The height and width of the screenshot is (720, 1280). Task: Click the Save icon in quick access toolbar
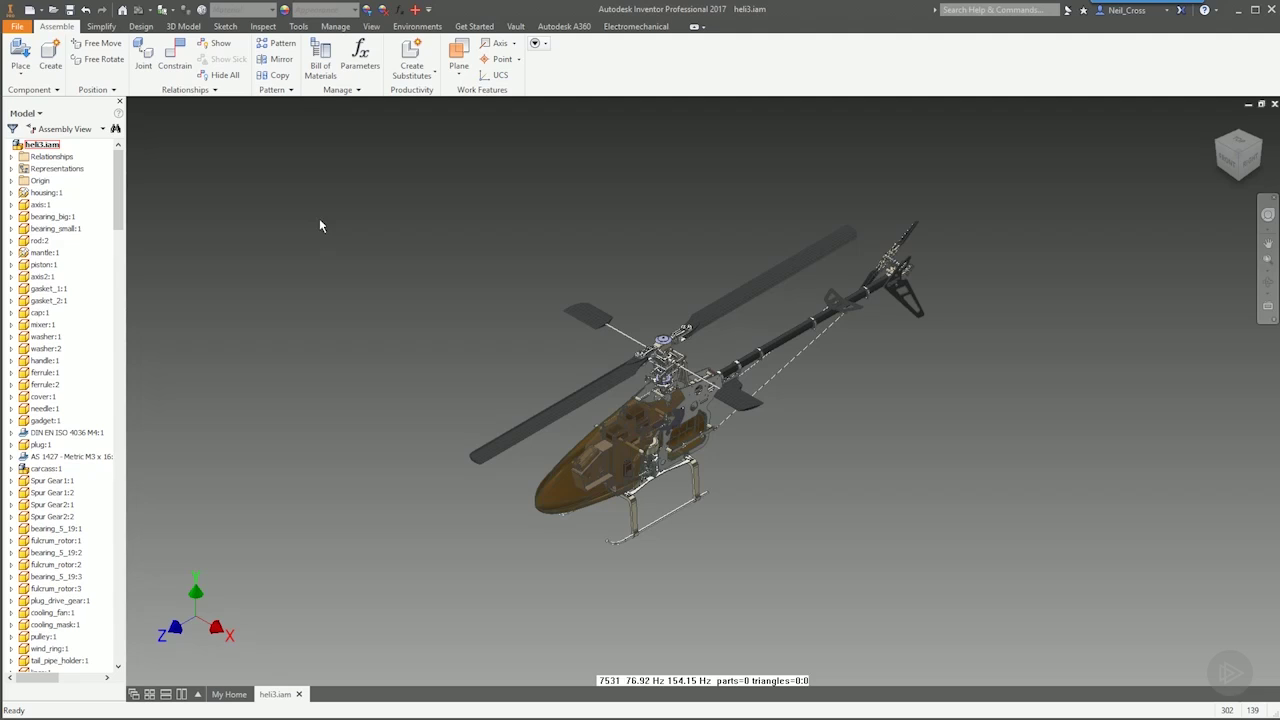click(x=69, y=10)
